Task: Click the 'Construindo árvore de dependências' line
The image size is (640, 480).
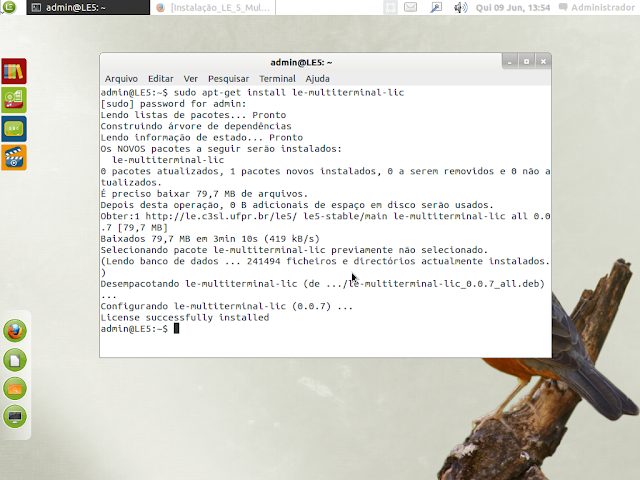Action: pos(196,126)
